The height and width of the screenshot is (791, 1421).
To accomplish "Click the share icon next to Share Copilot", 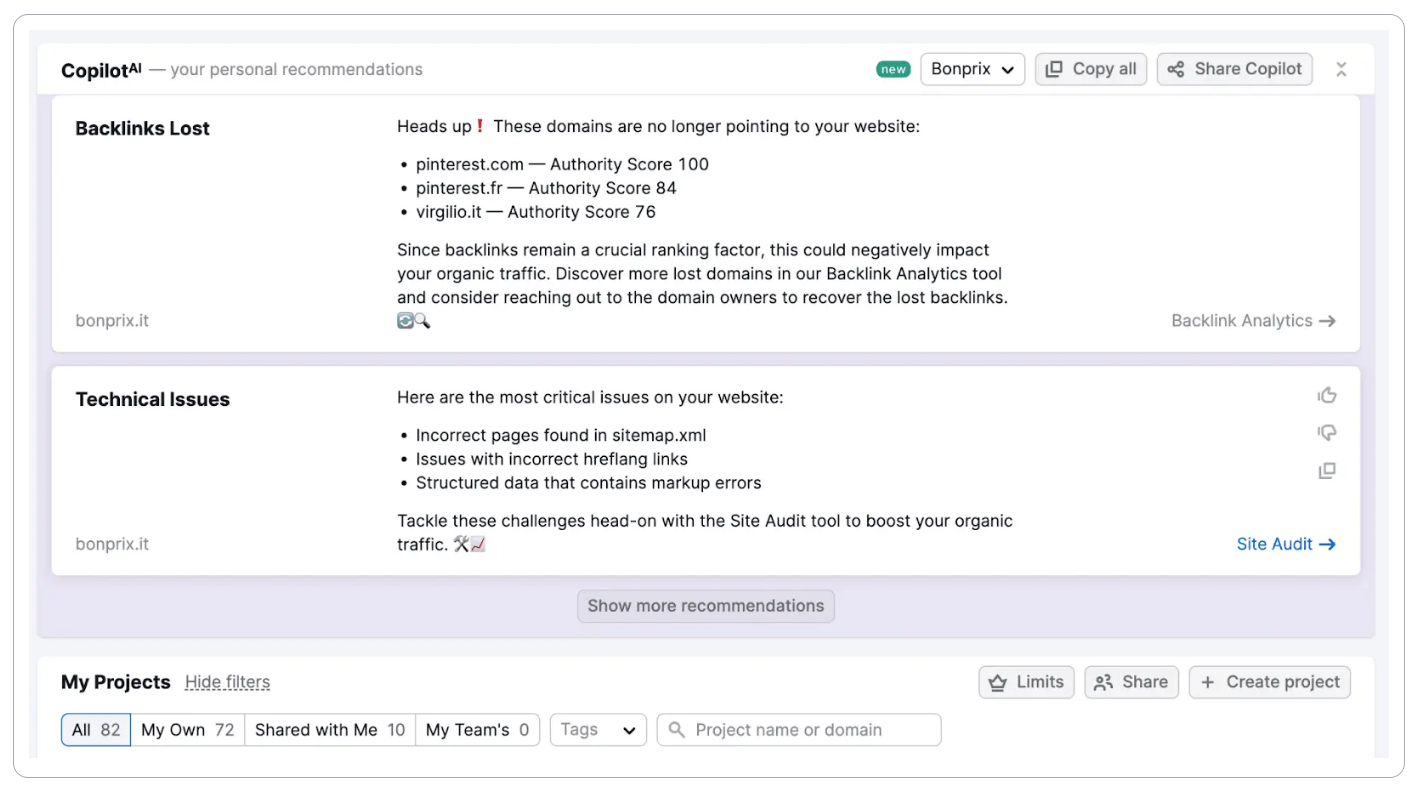I will click(x=1175, y=69).
